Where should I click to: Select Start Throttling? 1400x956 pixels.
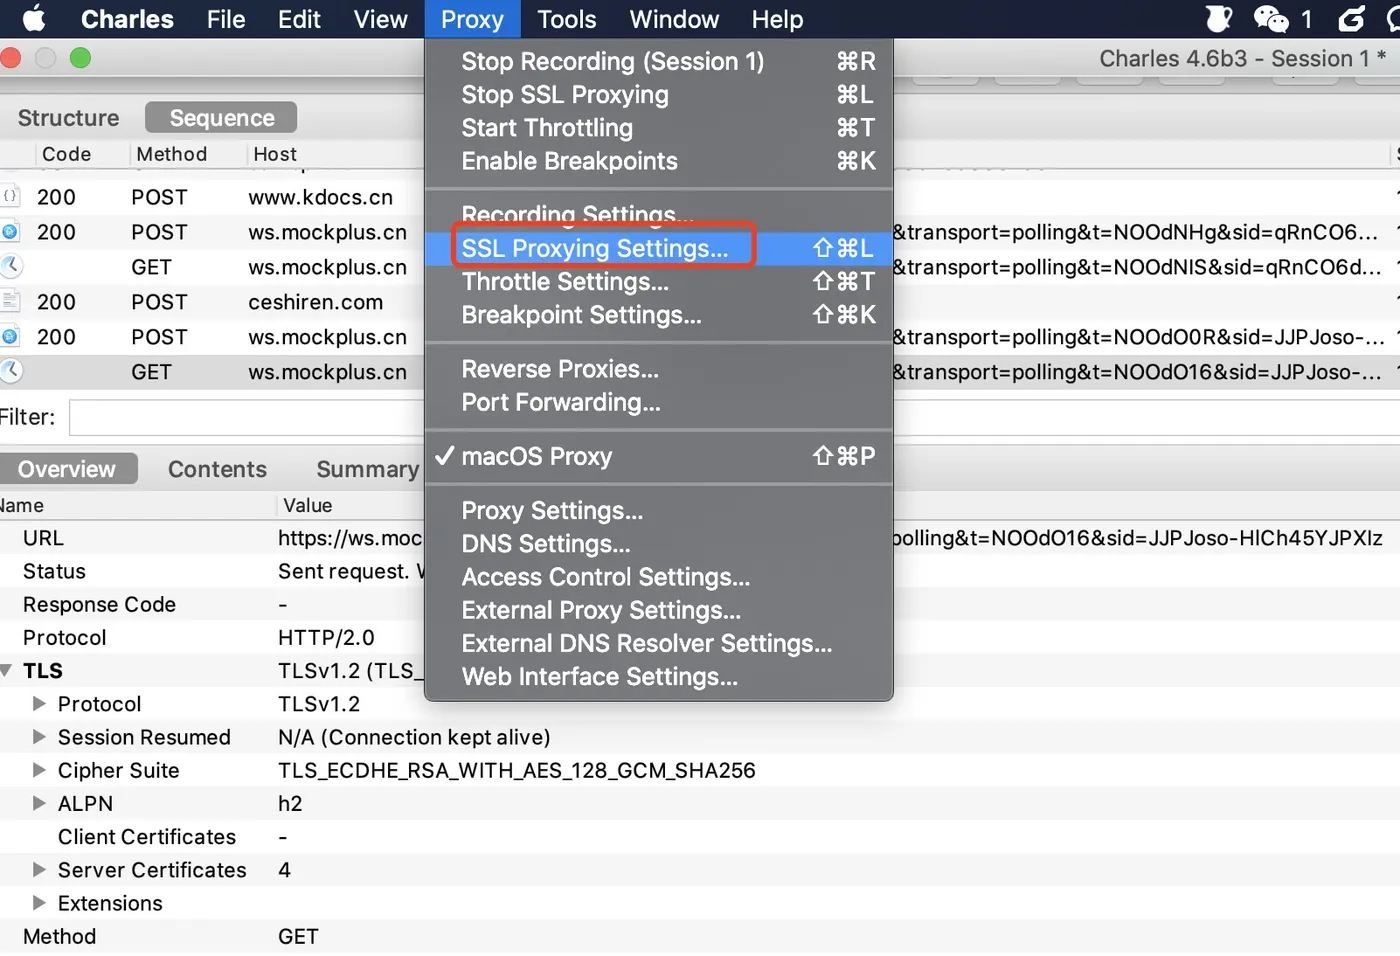tap(658, 128)
